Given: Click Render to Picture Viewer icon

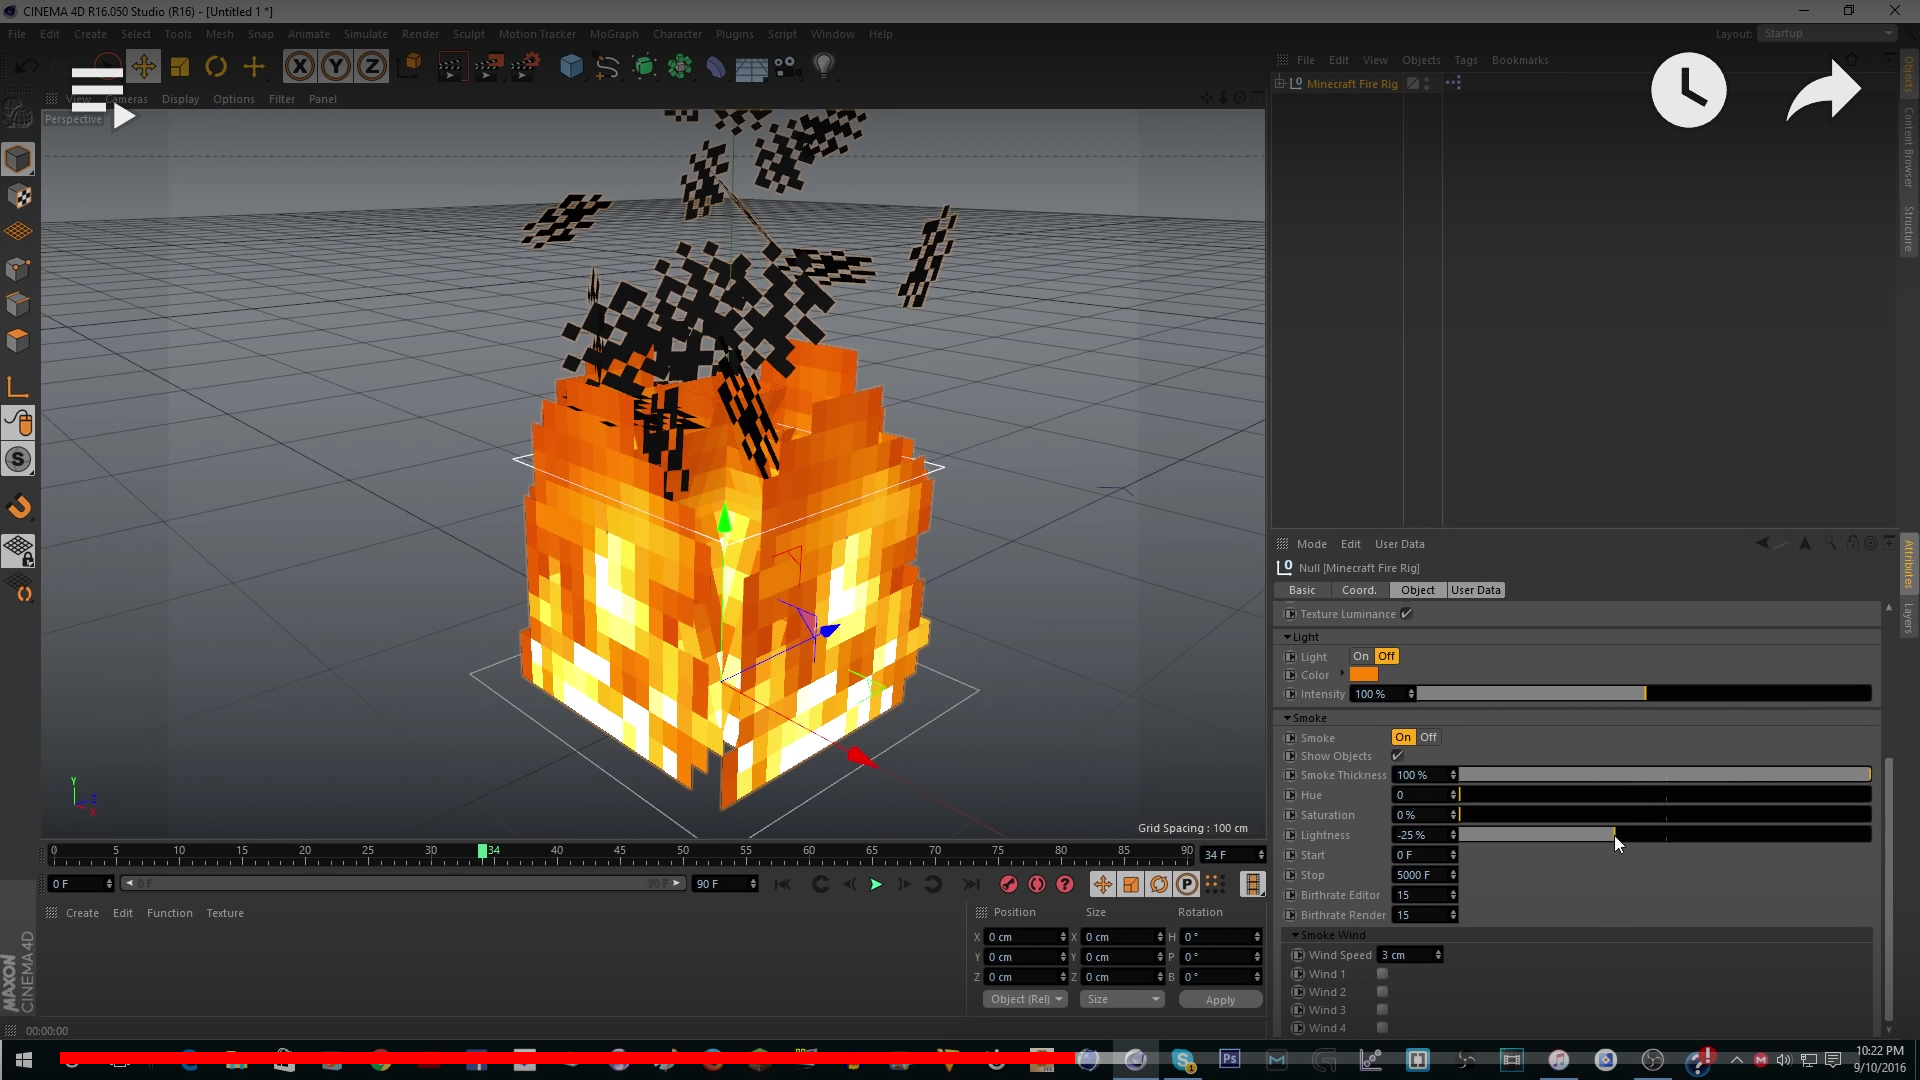Looking at the screenshot, I should [x=488, y=67].
